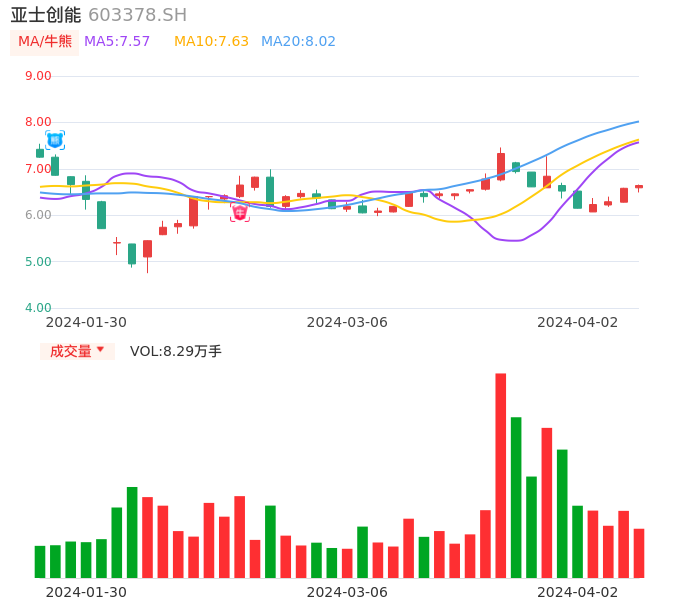Select the MA/牛熊 indicator tab
Viewport: 686px width, 606px height.
tap(45, 42)
